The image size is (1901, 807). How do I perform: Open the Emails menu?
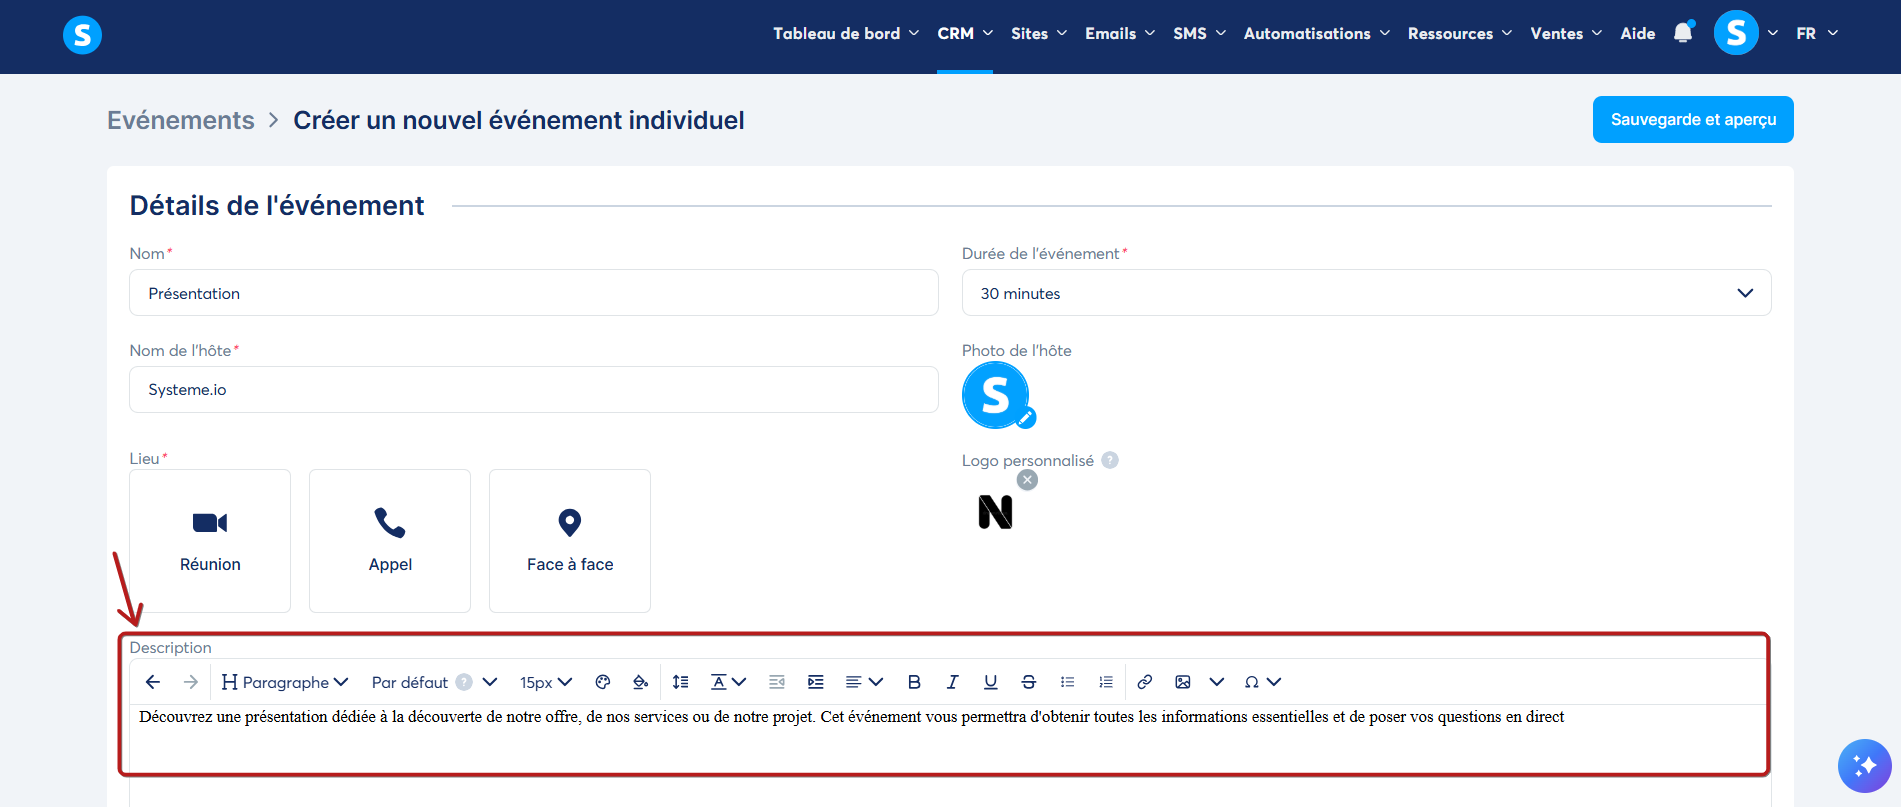click(x=1120, y=33)
